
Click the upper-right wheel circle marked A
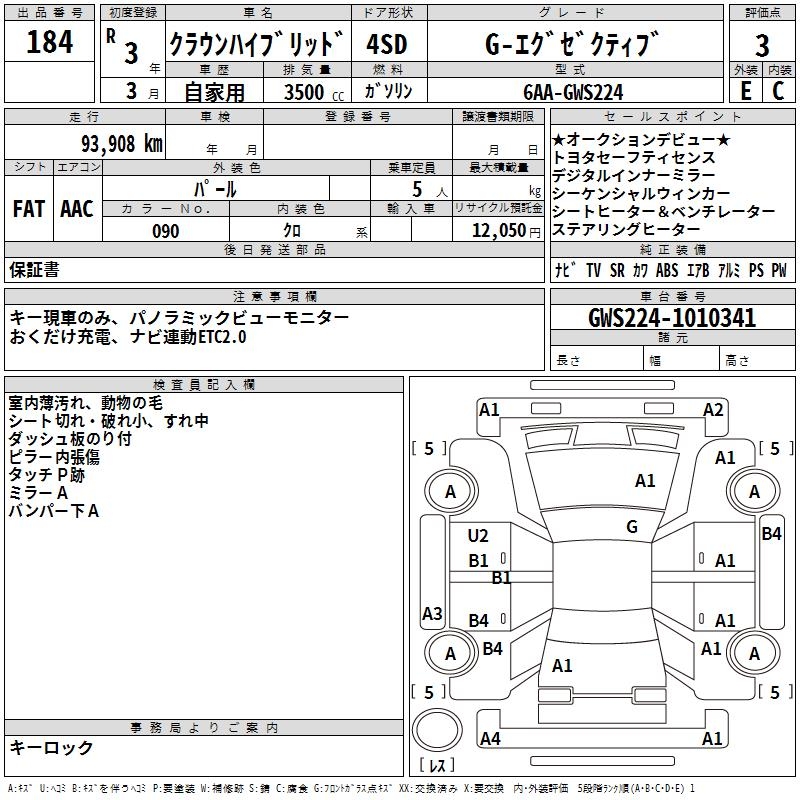[754, 491]
